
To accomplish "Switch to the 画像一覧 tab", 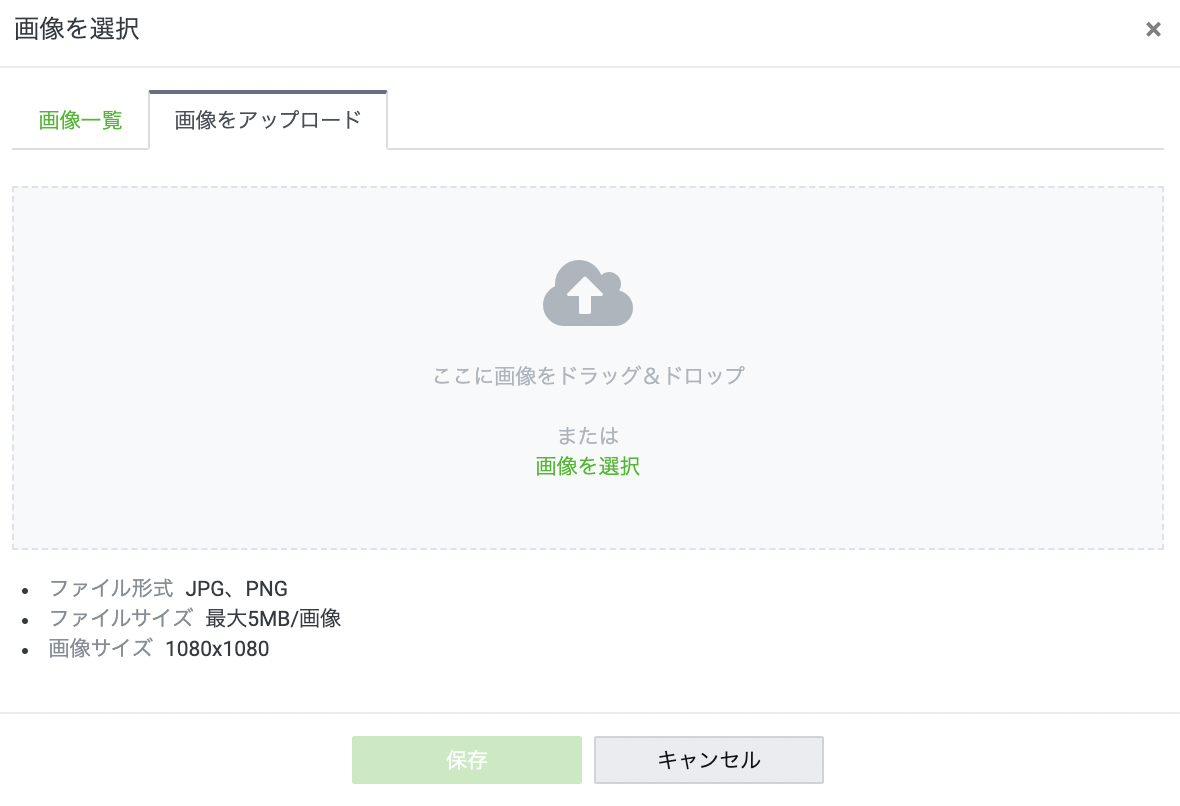I will click(80, 121).
